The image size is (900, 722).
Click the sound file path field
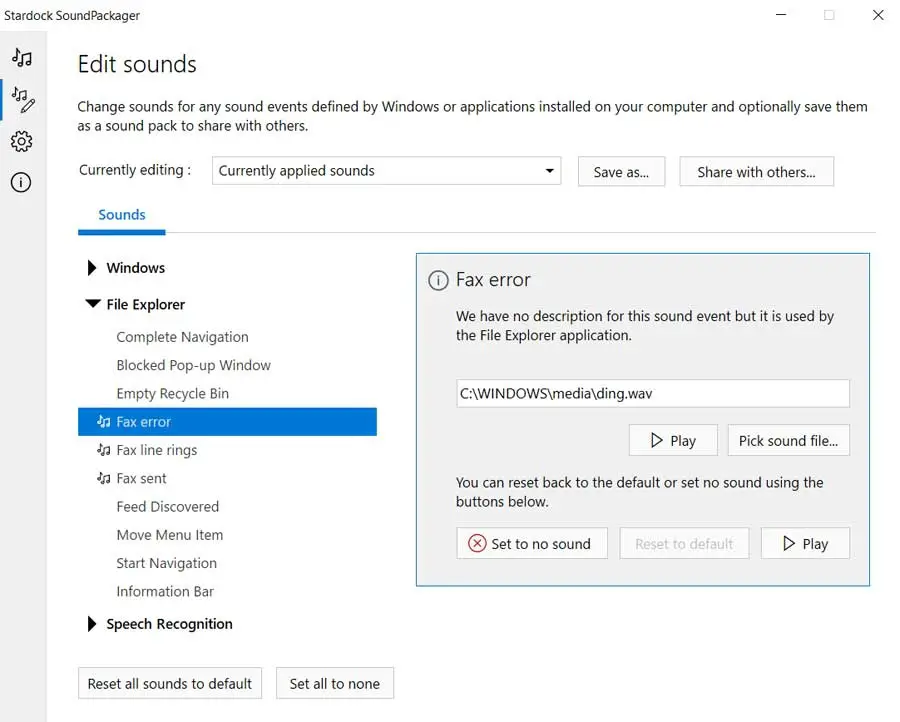coord(652,394)
